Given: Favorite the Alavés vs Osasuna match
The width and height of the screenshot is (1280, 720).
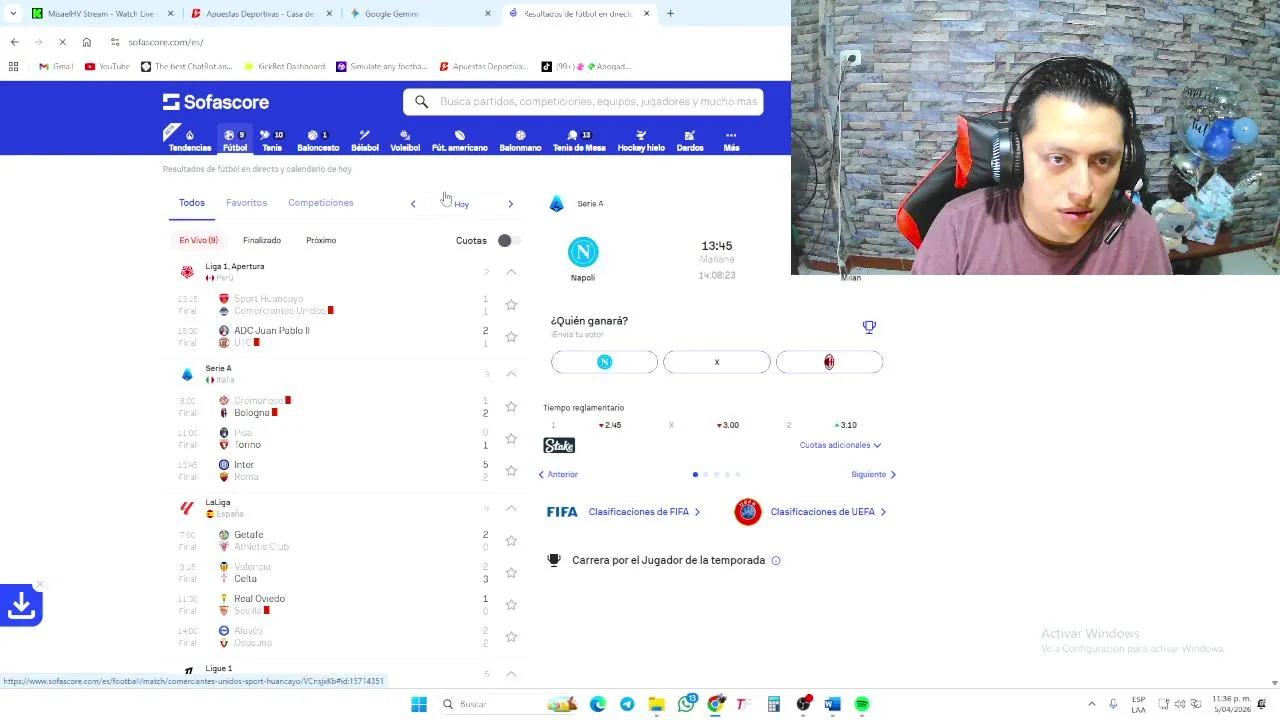Looking at the screenshot, I should (x=511, y=637).
